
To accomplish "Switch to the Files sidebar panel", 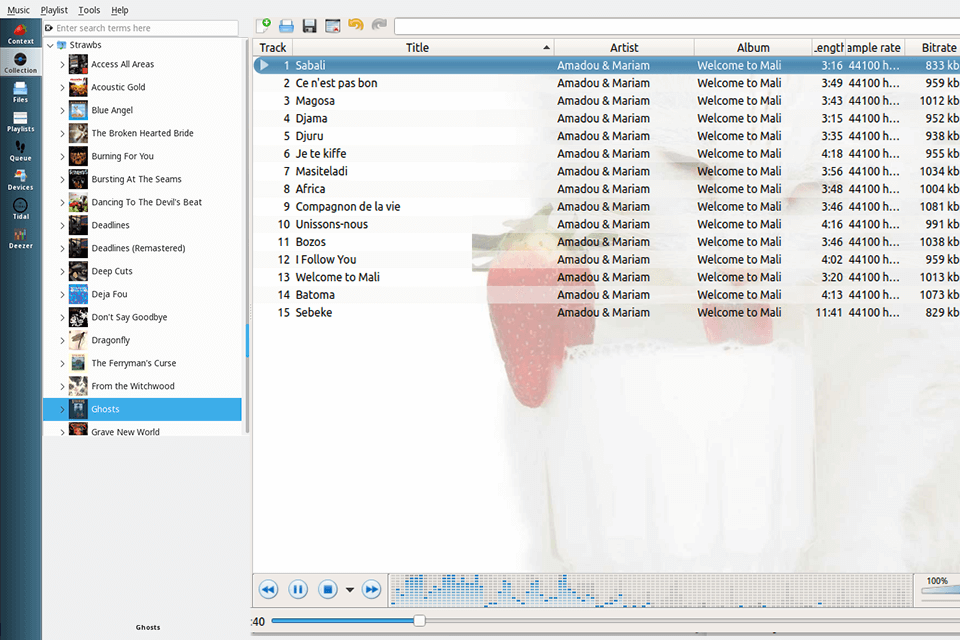I will coord(20,95).
